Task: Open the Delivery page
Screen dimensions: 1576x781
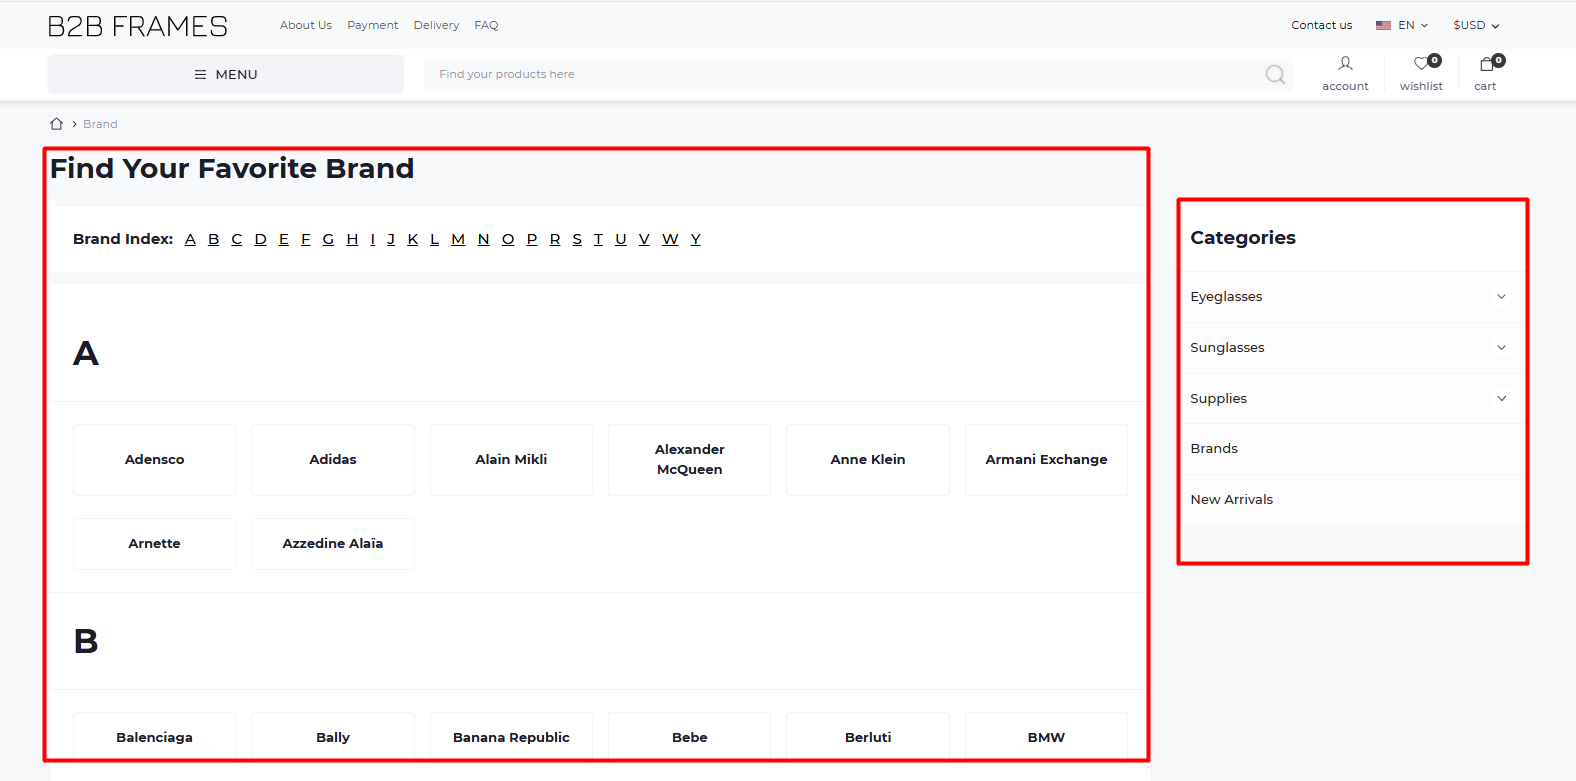Action: pos(436,25)
